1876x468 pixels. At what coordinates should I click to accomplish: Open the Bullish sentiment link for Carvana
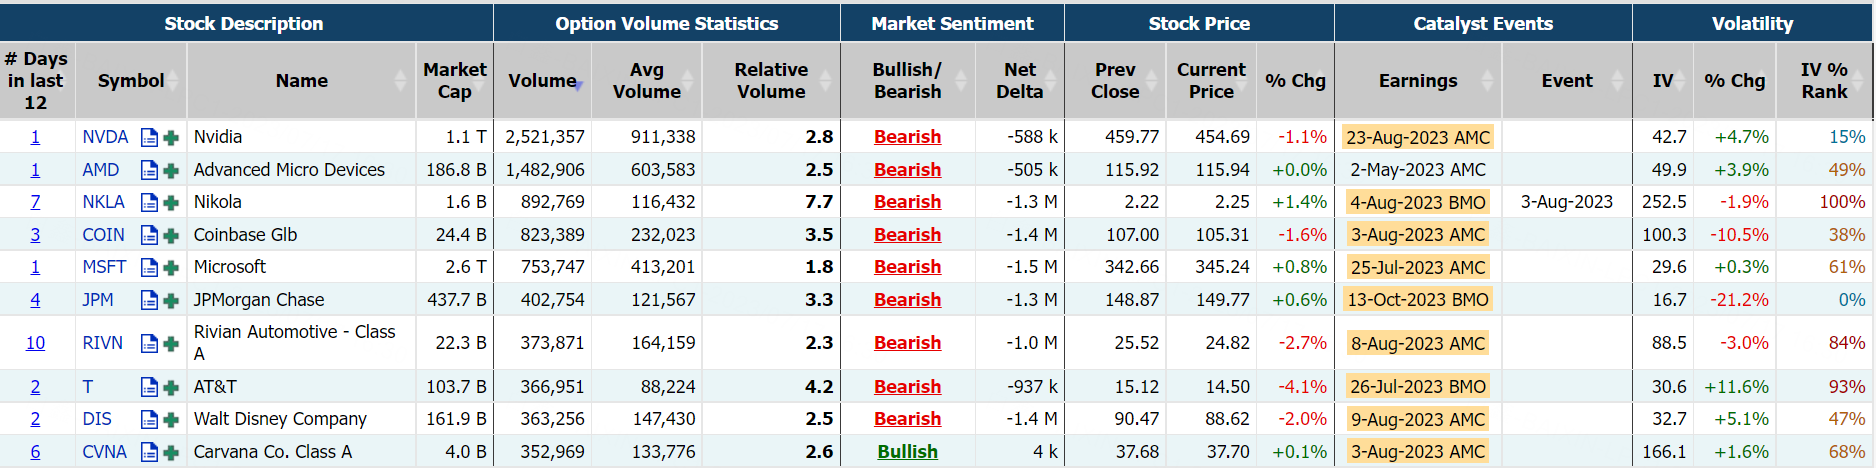click(x=907, y=452)
